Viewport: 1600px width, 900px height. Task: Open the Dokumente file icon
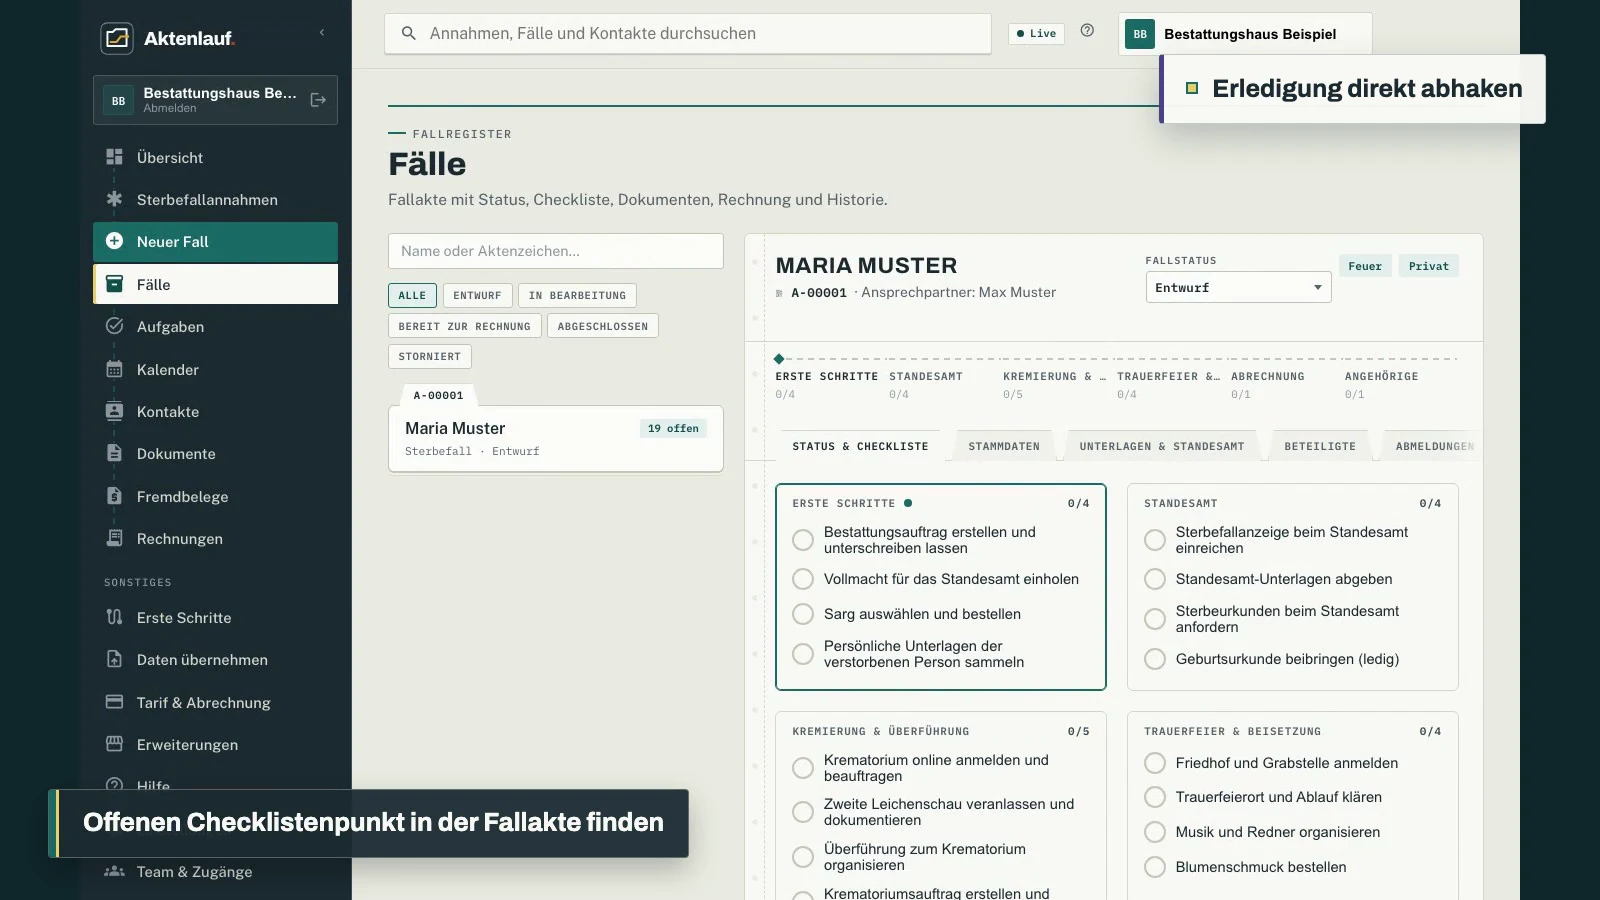point(115,453)
